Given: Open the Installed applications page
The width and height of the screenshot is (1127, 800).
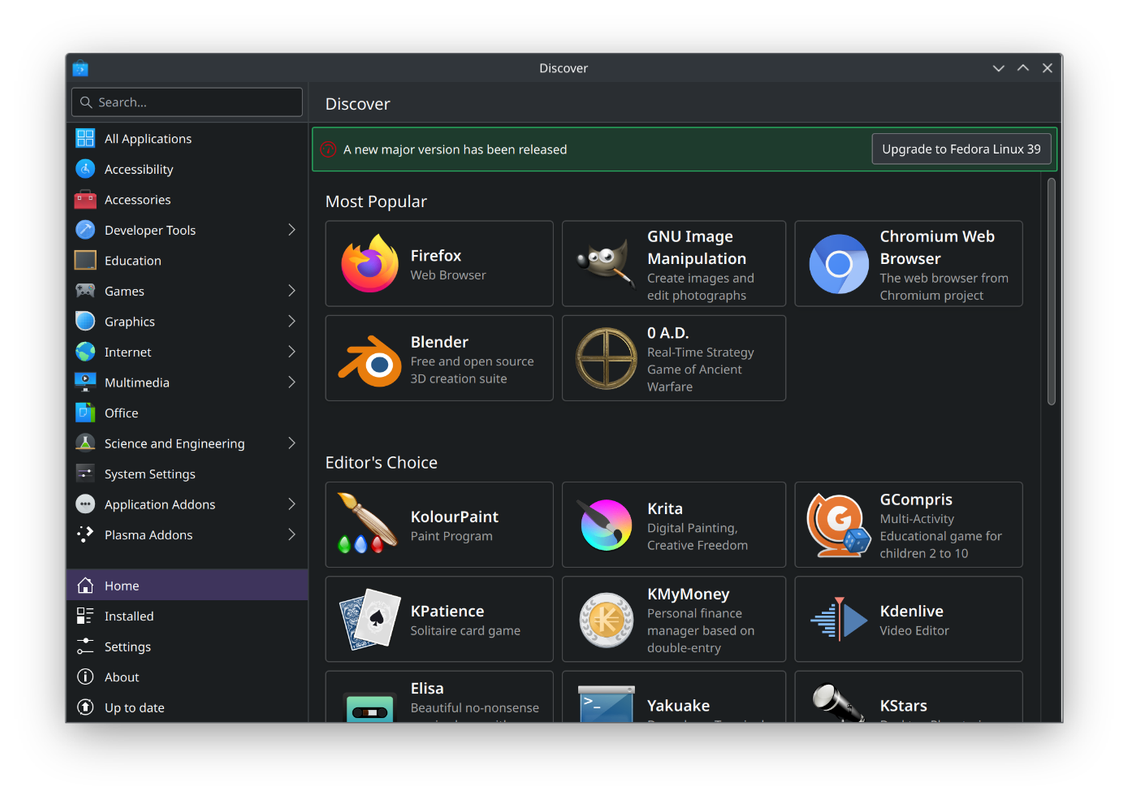Looking at the screenshot, I should (187, 616).
